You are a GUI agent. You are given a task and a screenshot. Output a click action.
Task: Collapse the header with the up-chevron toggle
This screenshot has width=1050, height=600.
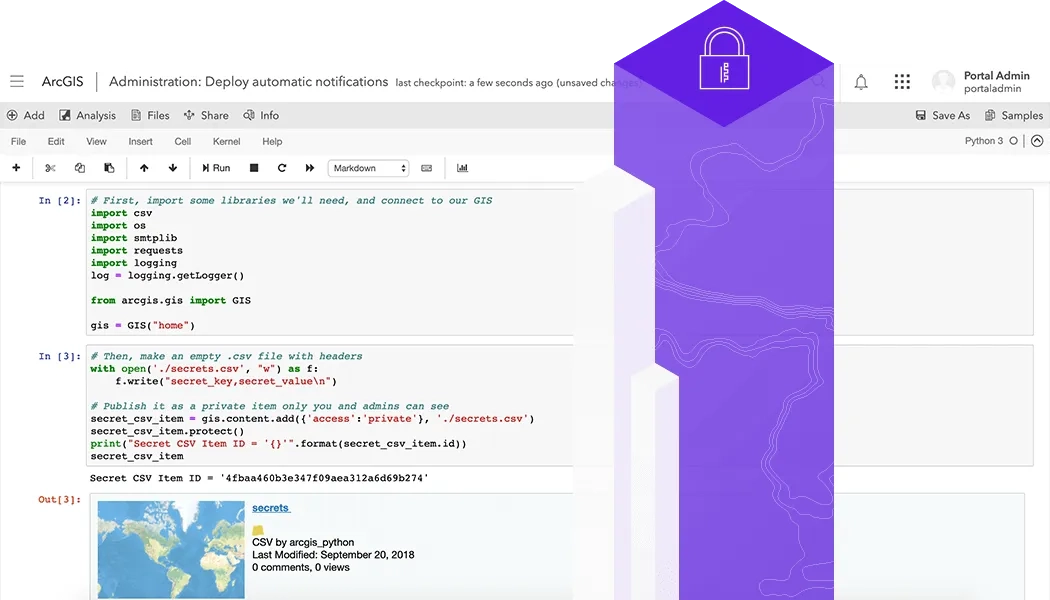(x=1037, y=141)
